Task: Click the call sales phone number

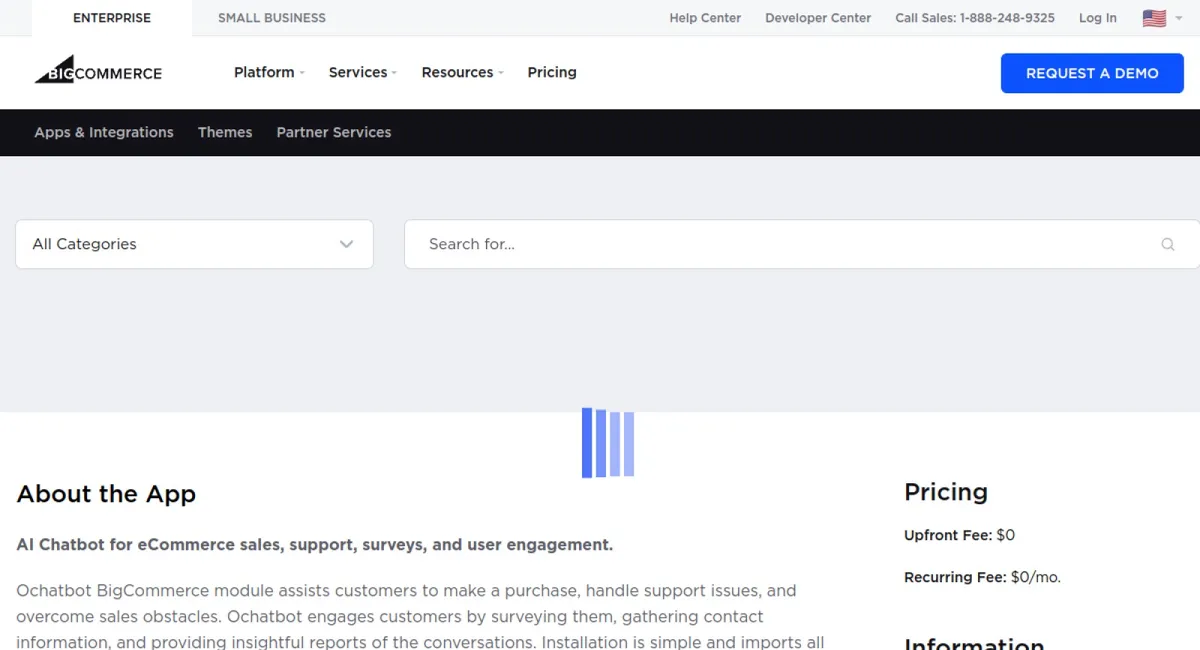Action: pos(975,17)
